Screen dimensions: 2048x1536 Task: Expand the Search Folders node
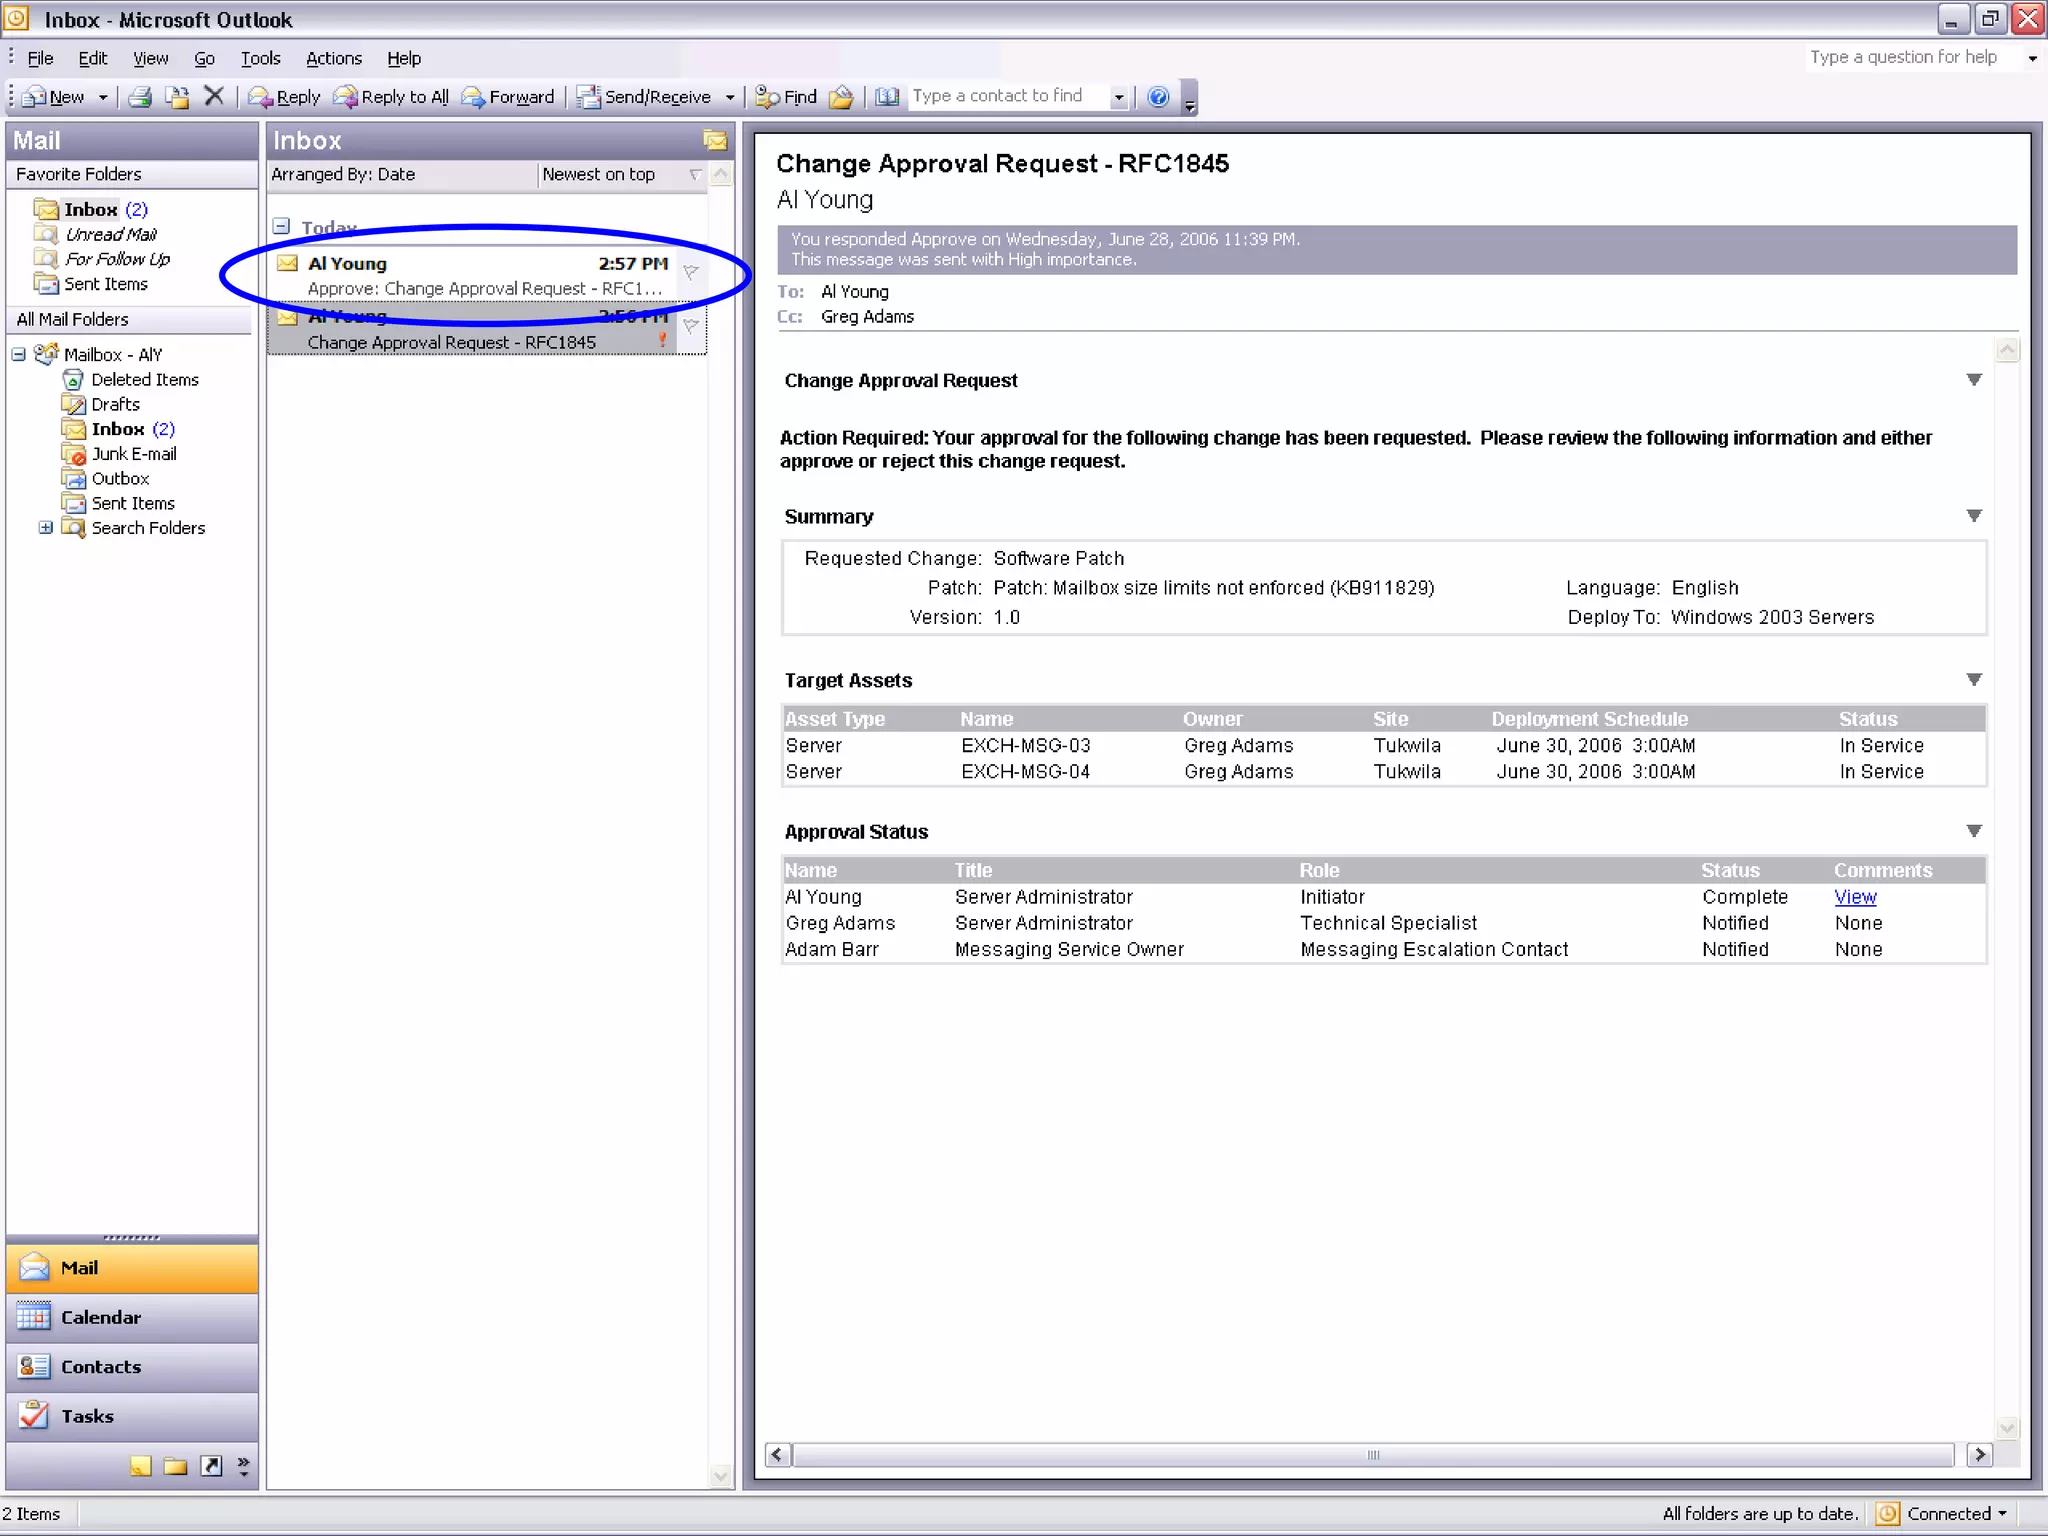click(x=45, y=527)
